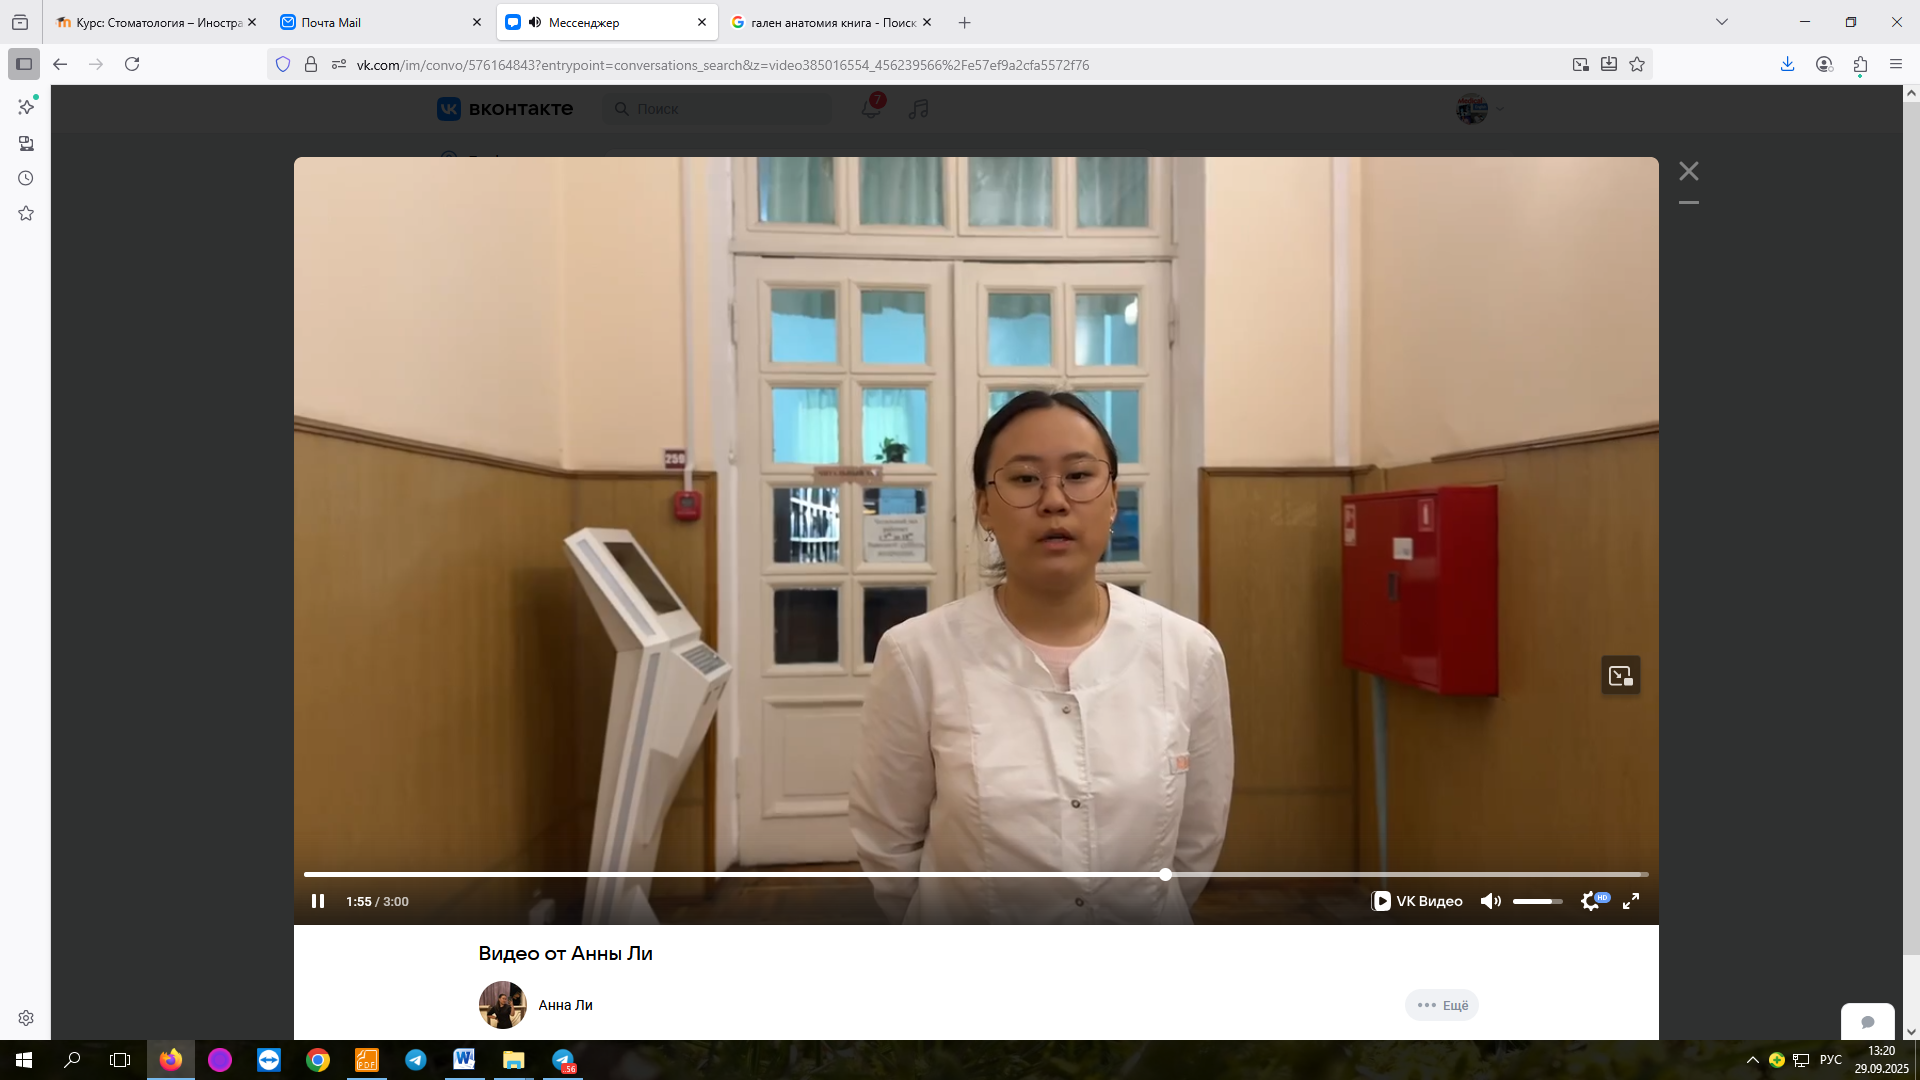Open Telegram from the taskbar

click(x=416, y=1060)
